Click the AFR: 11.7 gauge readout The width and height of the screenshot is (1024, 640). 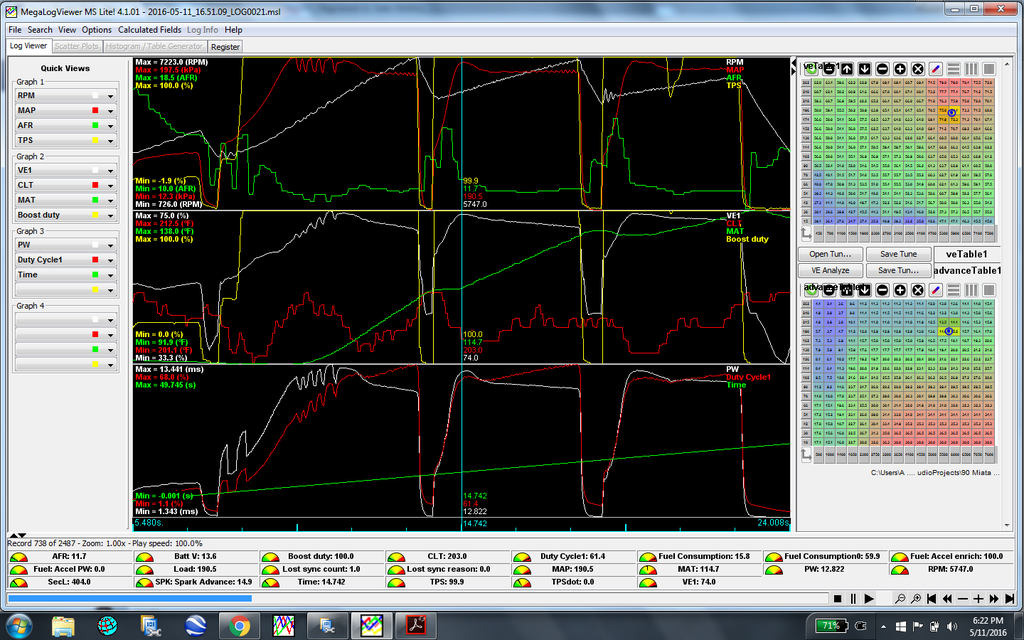coord(69,556)
